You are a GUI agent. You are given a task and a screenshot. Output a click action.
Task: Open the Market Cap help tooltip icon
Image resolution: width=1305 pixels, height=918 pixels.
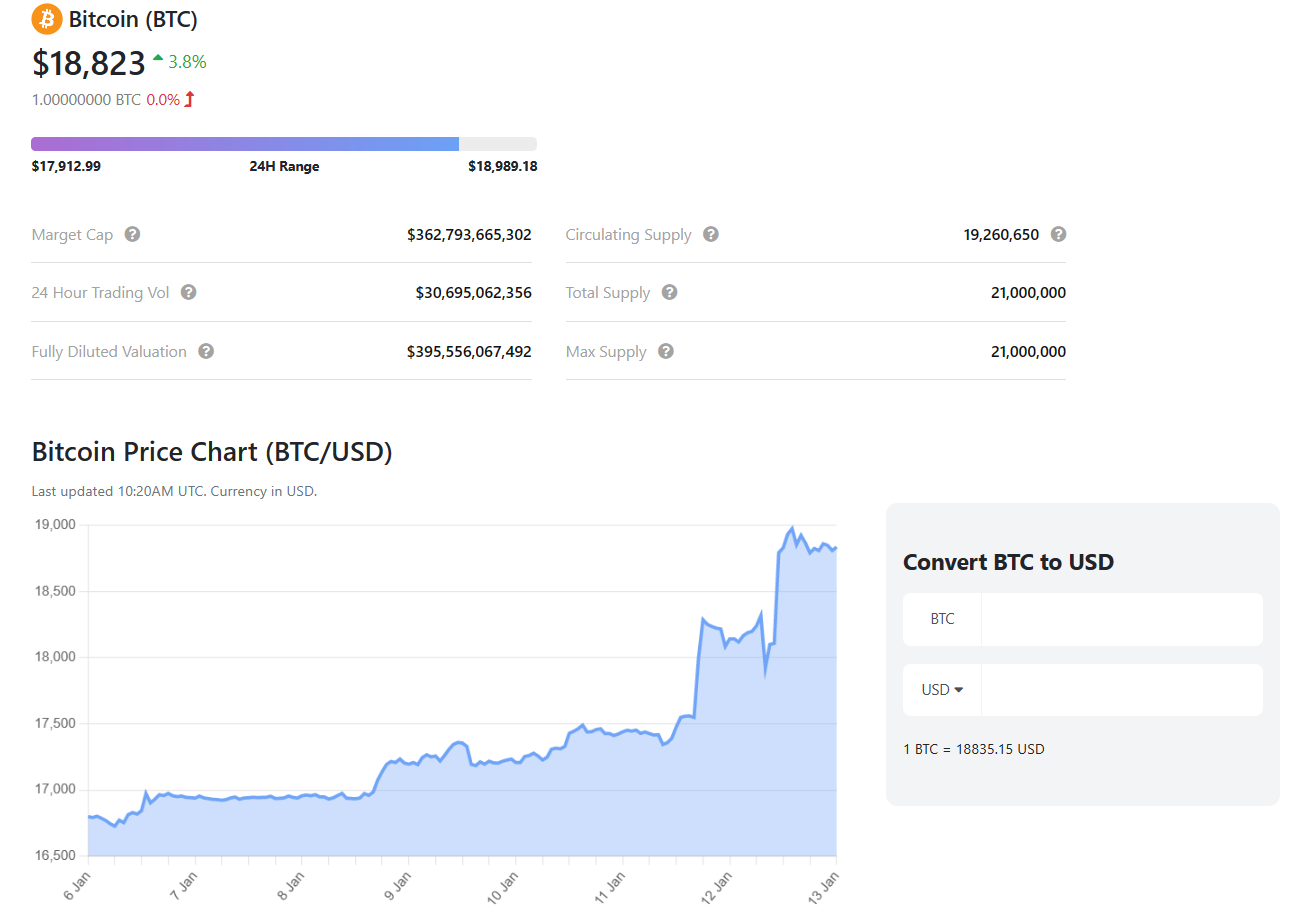[x=132, y=234]
